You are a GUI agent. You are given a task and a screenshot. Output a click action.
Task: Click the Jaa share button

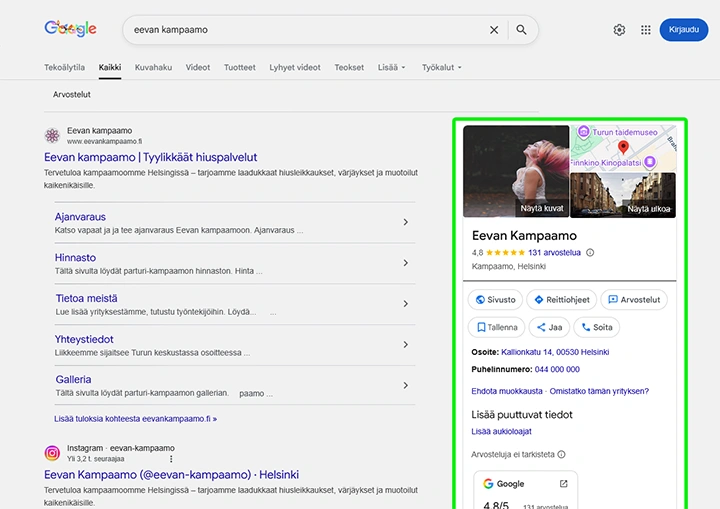(x=549, y=327)
